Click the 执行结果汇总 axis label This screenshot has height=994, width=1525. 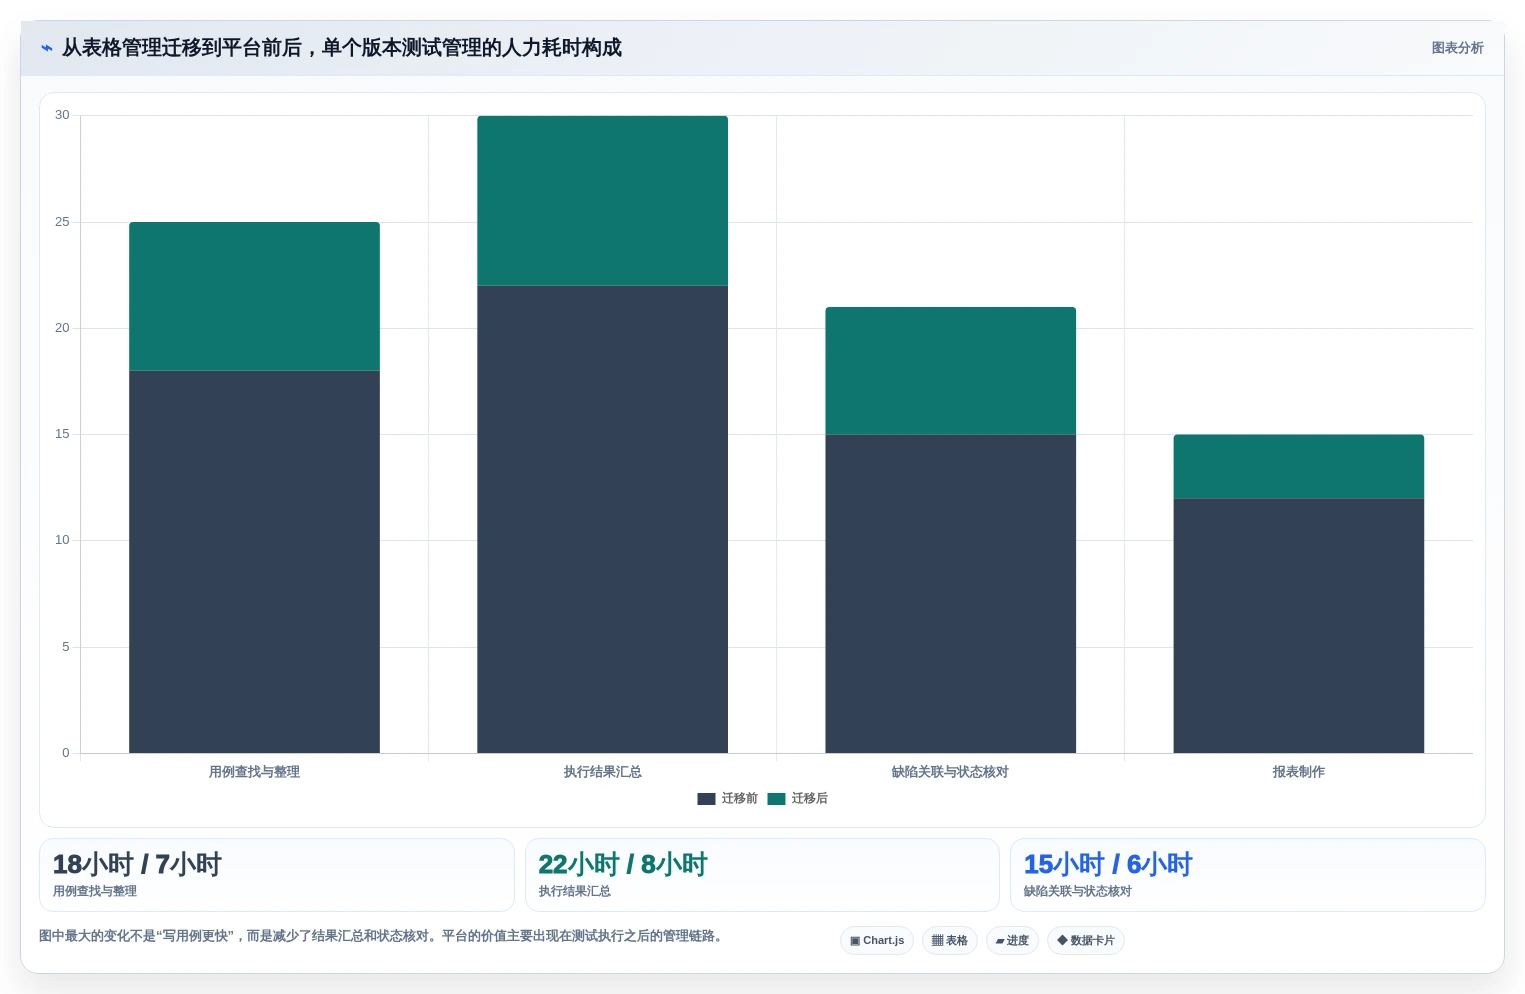[602, 772]
